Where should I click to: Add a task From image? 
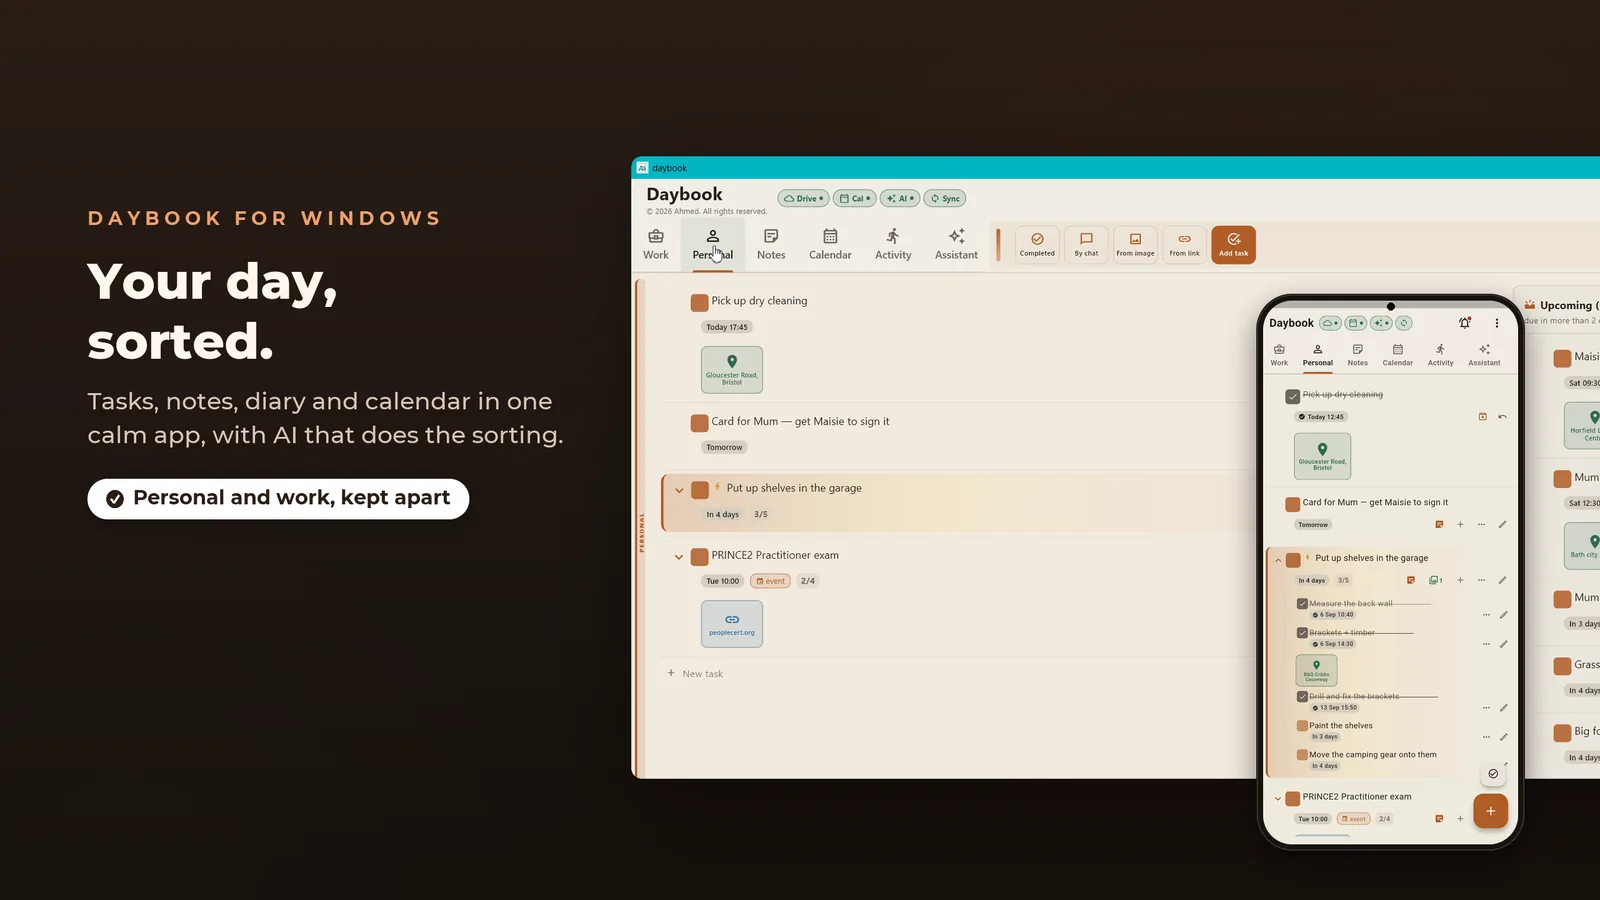(x=1135, y=244)
